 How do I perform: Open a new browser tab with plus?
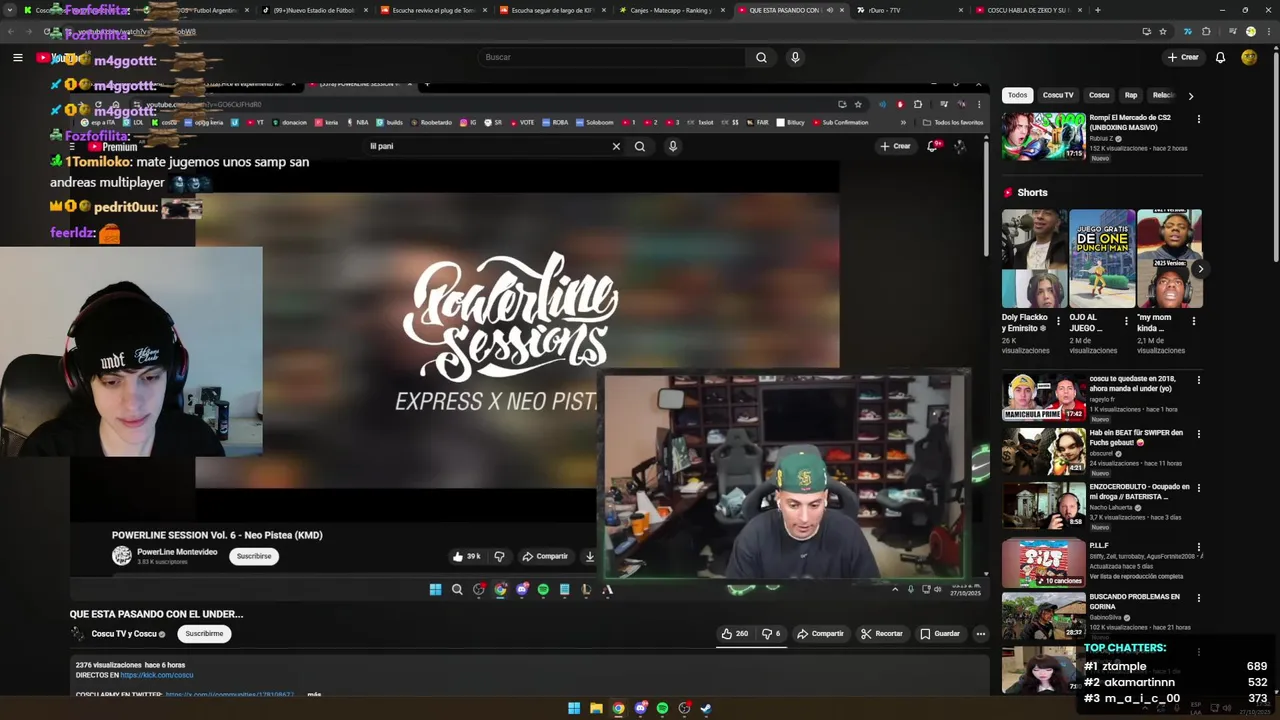click(x=1097, y=10)
